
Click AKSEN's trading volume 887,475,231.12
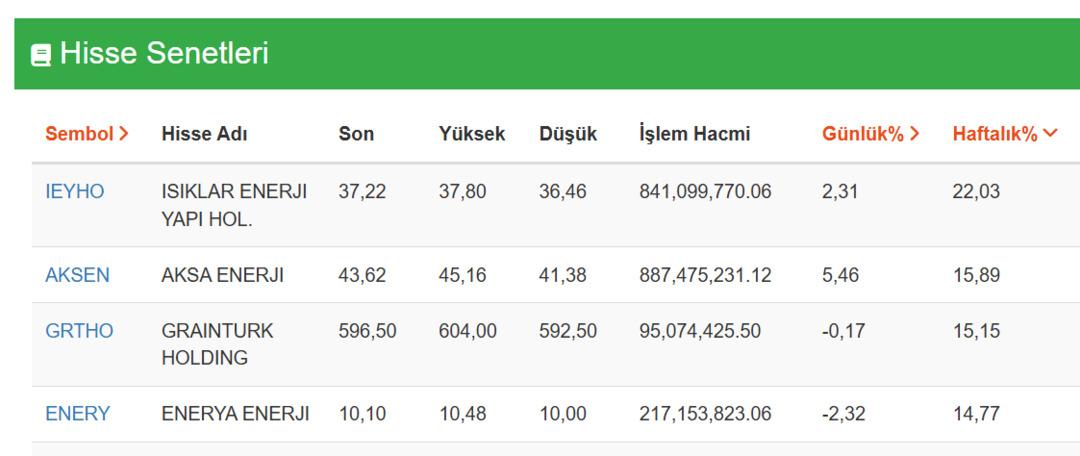pos(705,275)
